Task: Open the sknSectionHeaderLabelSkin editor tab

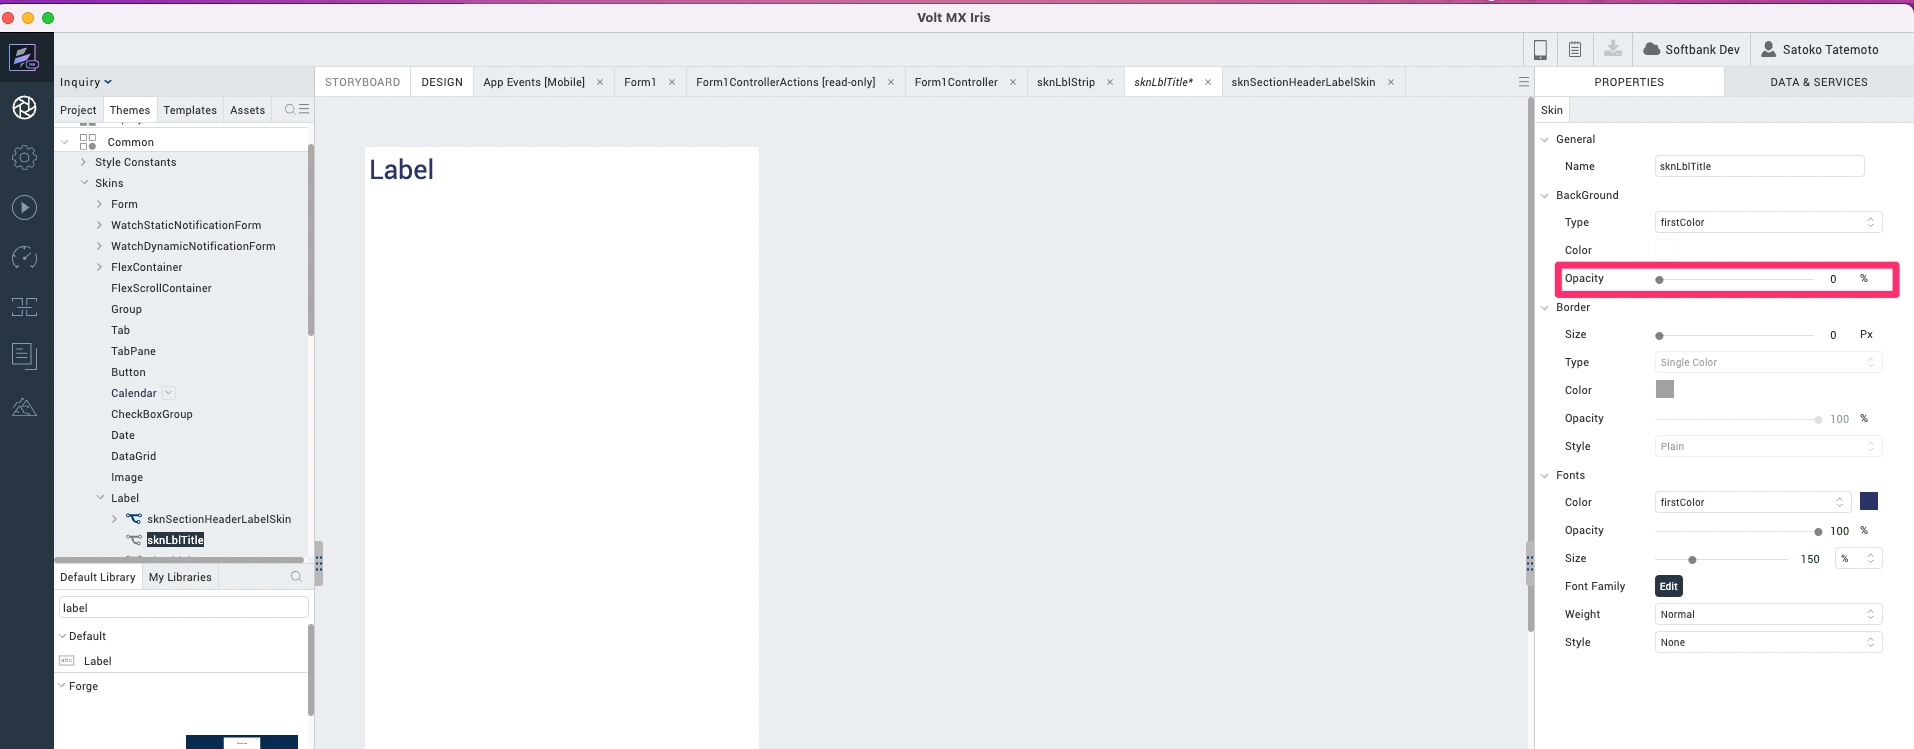Action: point(1303,82)
